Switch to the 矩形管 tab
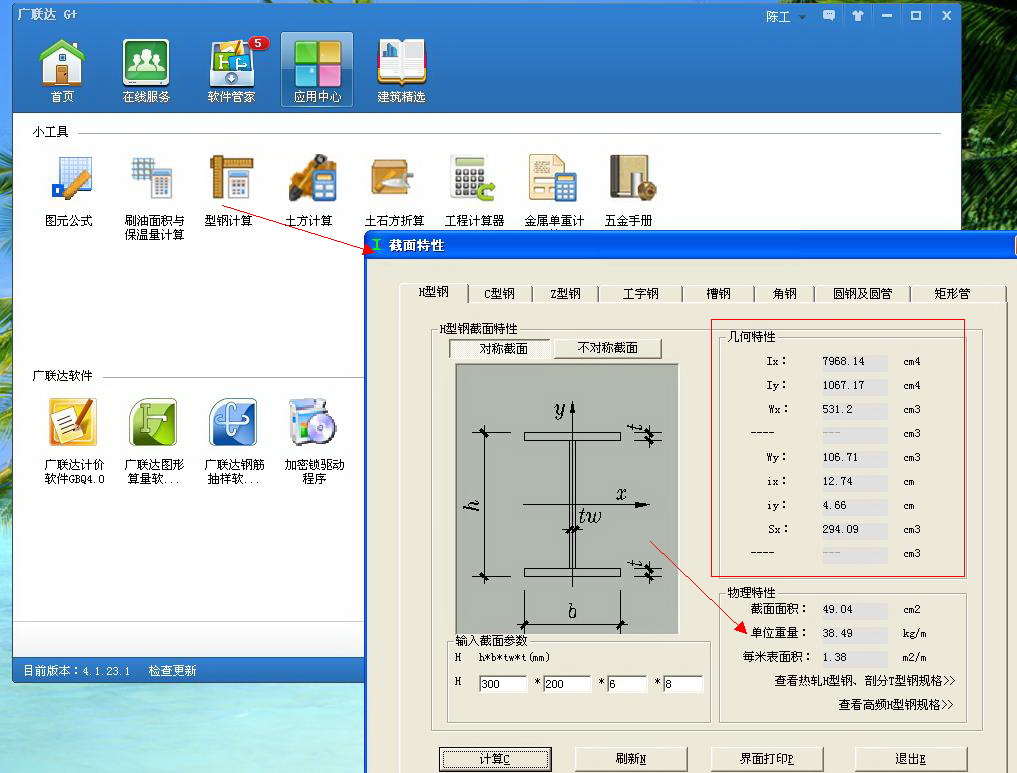The image size is (1017, 773). [952, 294]
